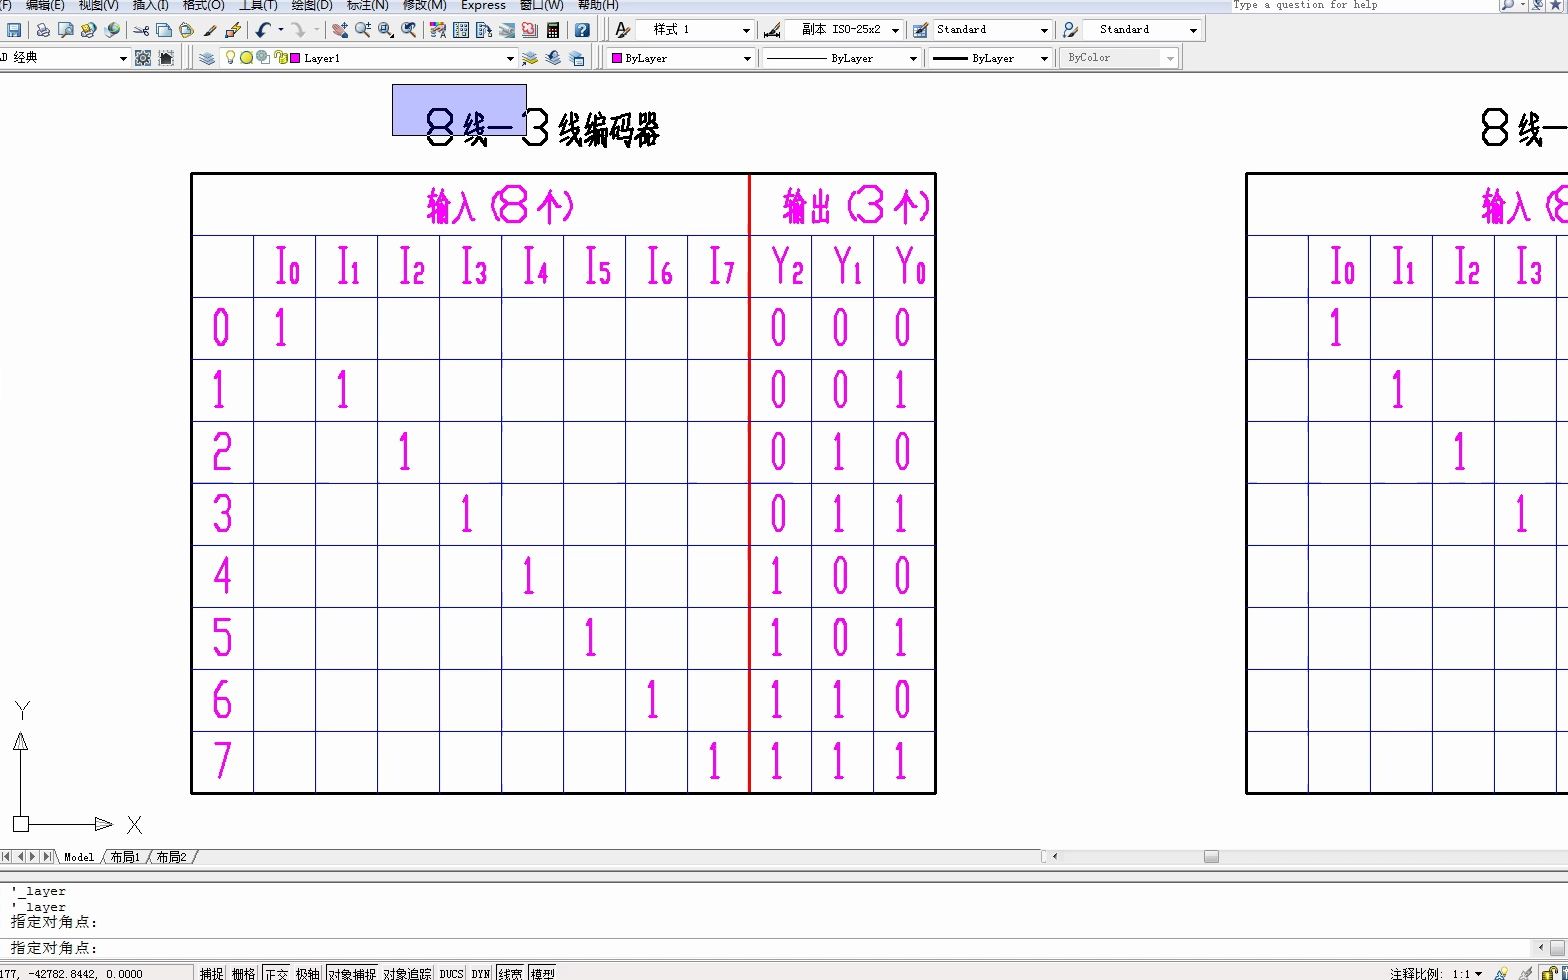Open the Workspace Settings gear icon
The width and height of the screenshot is (1568, 980).
coord(143,58)
